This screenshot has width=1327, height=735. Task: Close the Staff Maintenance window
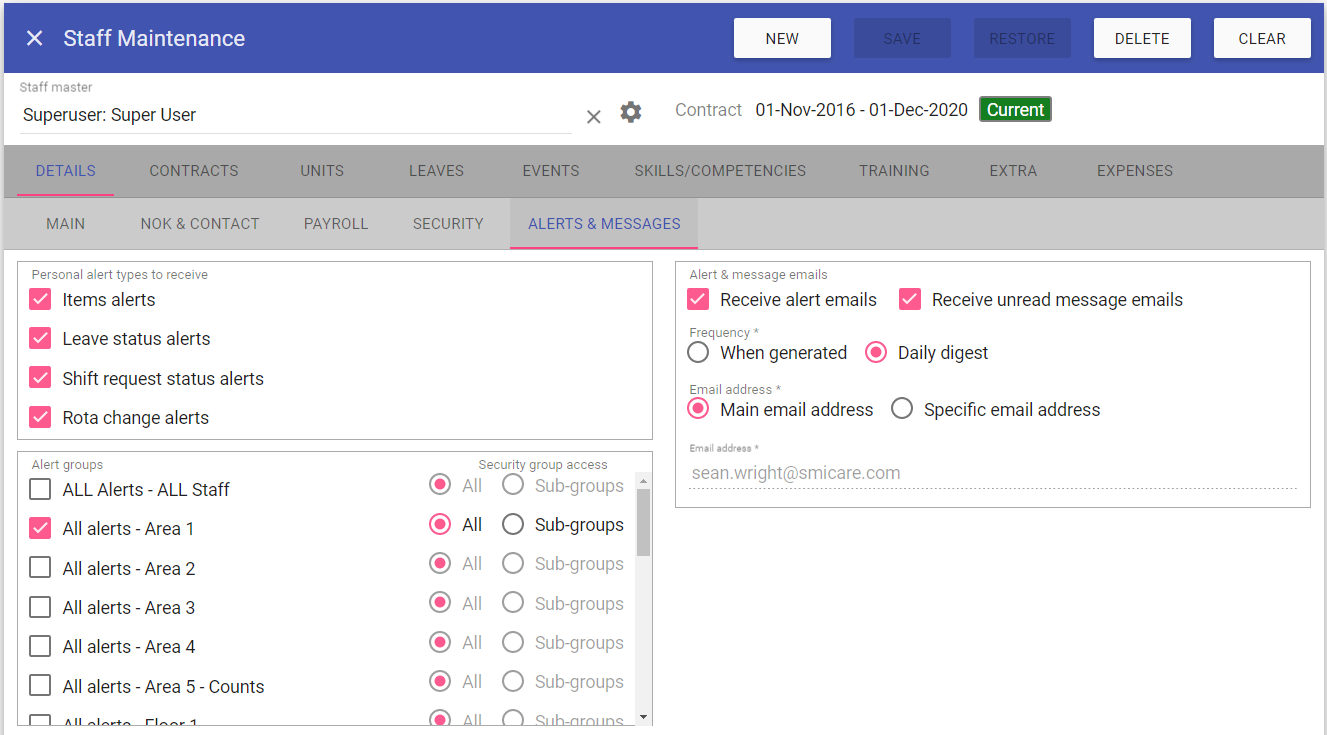pyautogui.click(x=34, y=38)
